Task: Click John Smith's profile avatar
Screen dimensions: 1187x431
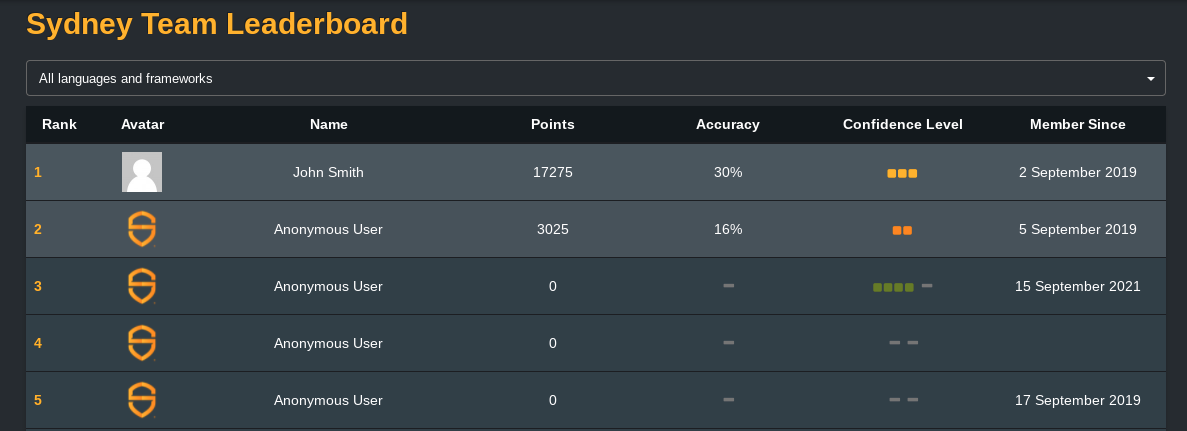Action: tap(142, 172)
